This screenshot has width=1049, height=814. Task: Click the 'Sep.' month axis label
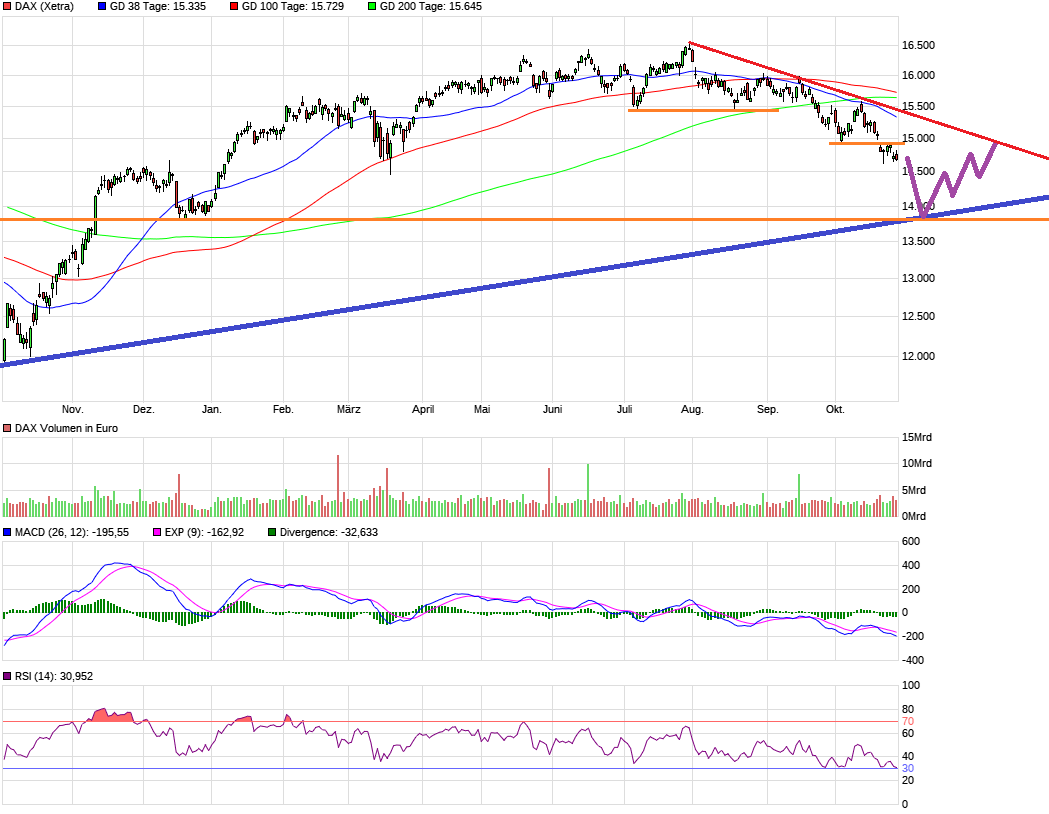(x=767, y=409)
